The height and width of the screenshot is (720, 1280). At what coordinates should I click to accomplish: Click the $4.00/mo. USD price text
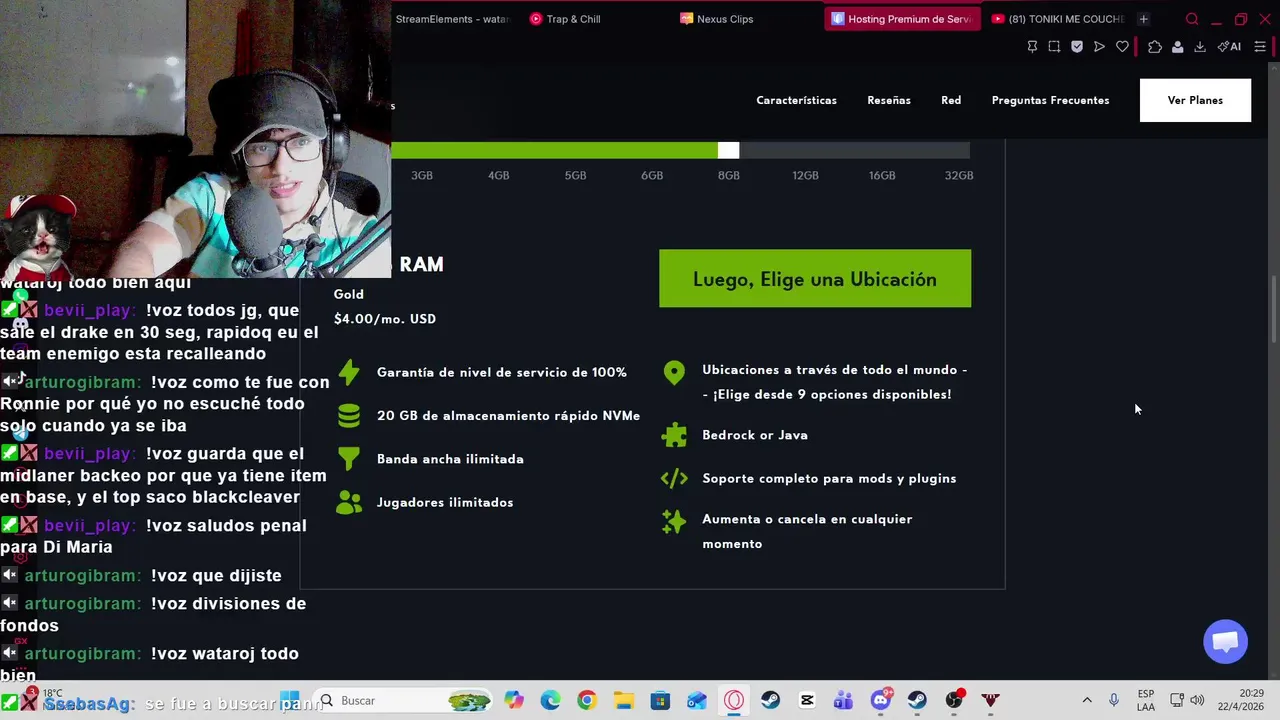[x=385, y=319]
